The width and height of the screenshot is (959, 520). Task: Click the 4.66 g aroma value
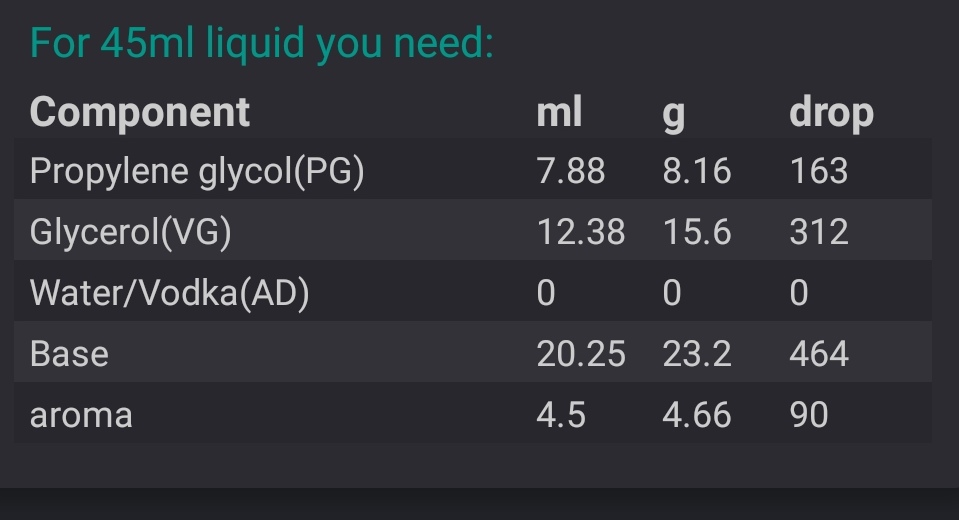[697, 415]
